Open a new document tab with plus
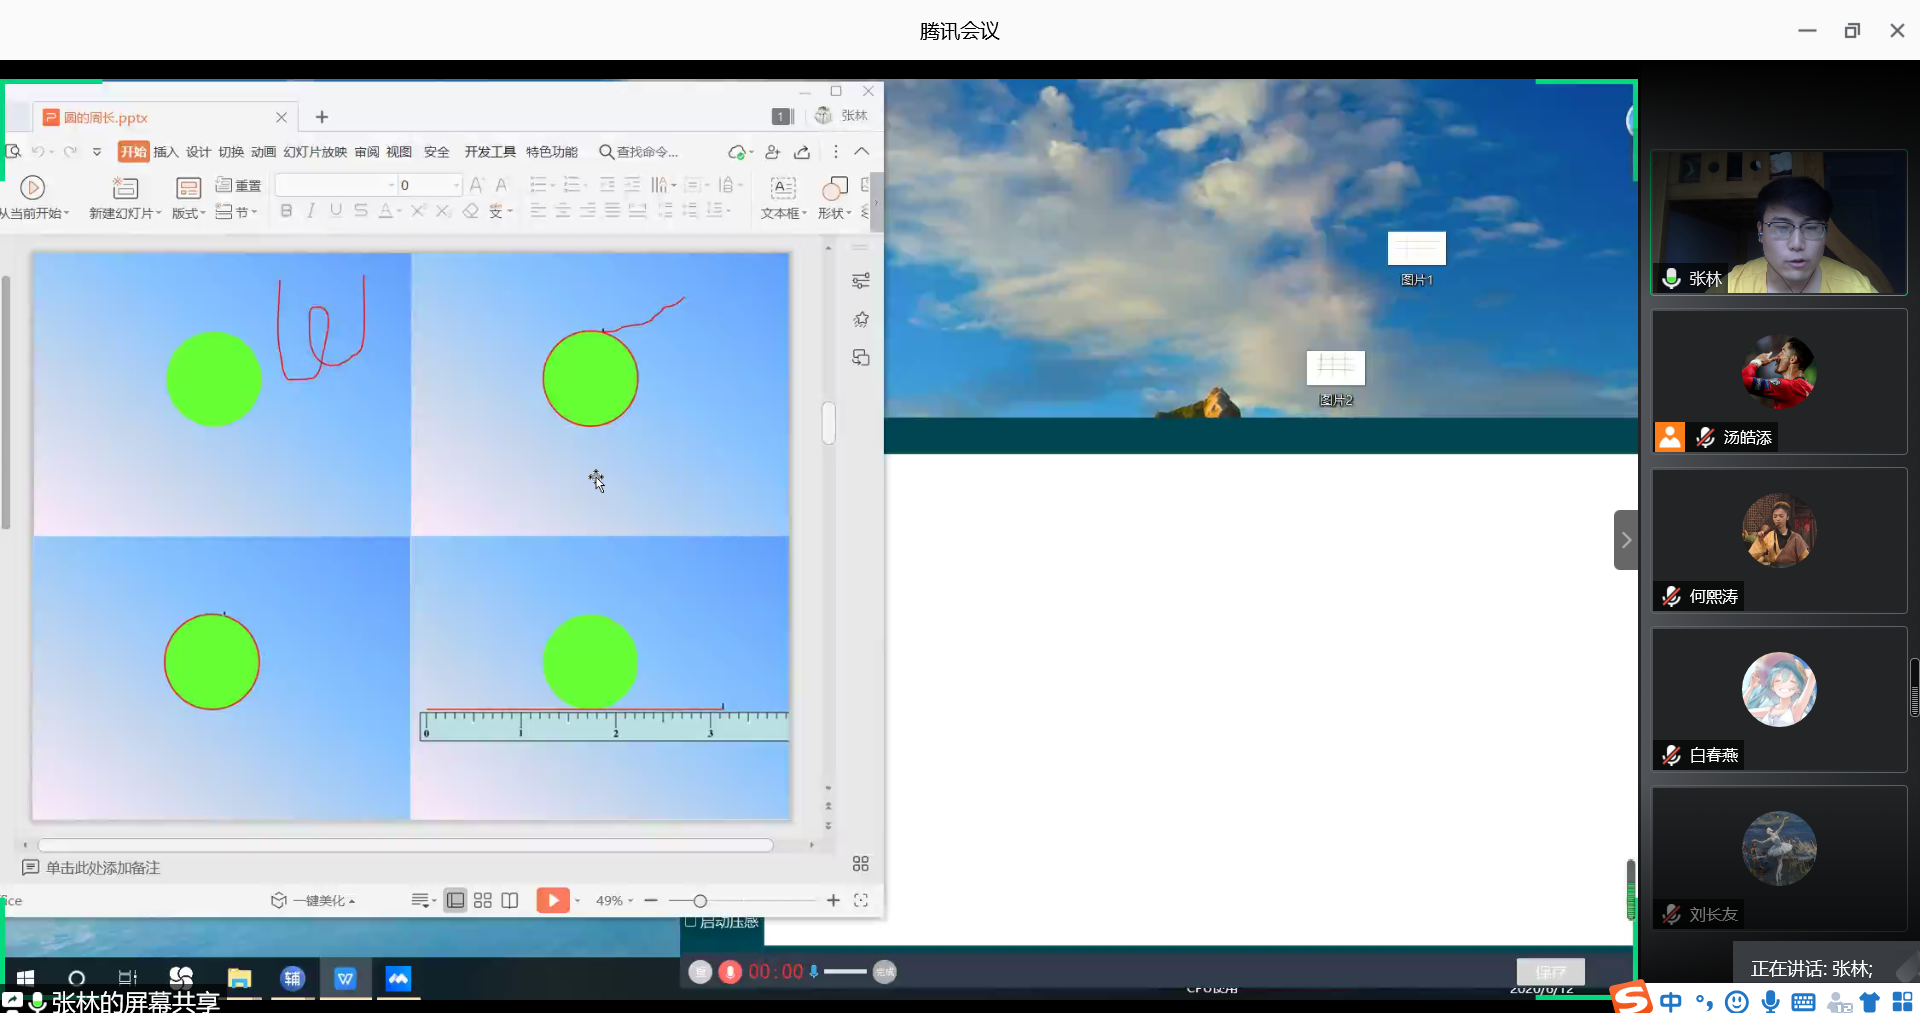This screenshot has height=1013, width=1930. point(322,117)
